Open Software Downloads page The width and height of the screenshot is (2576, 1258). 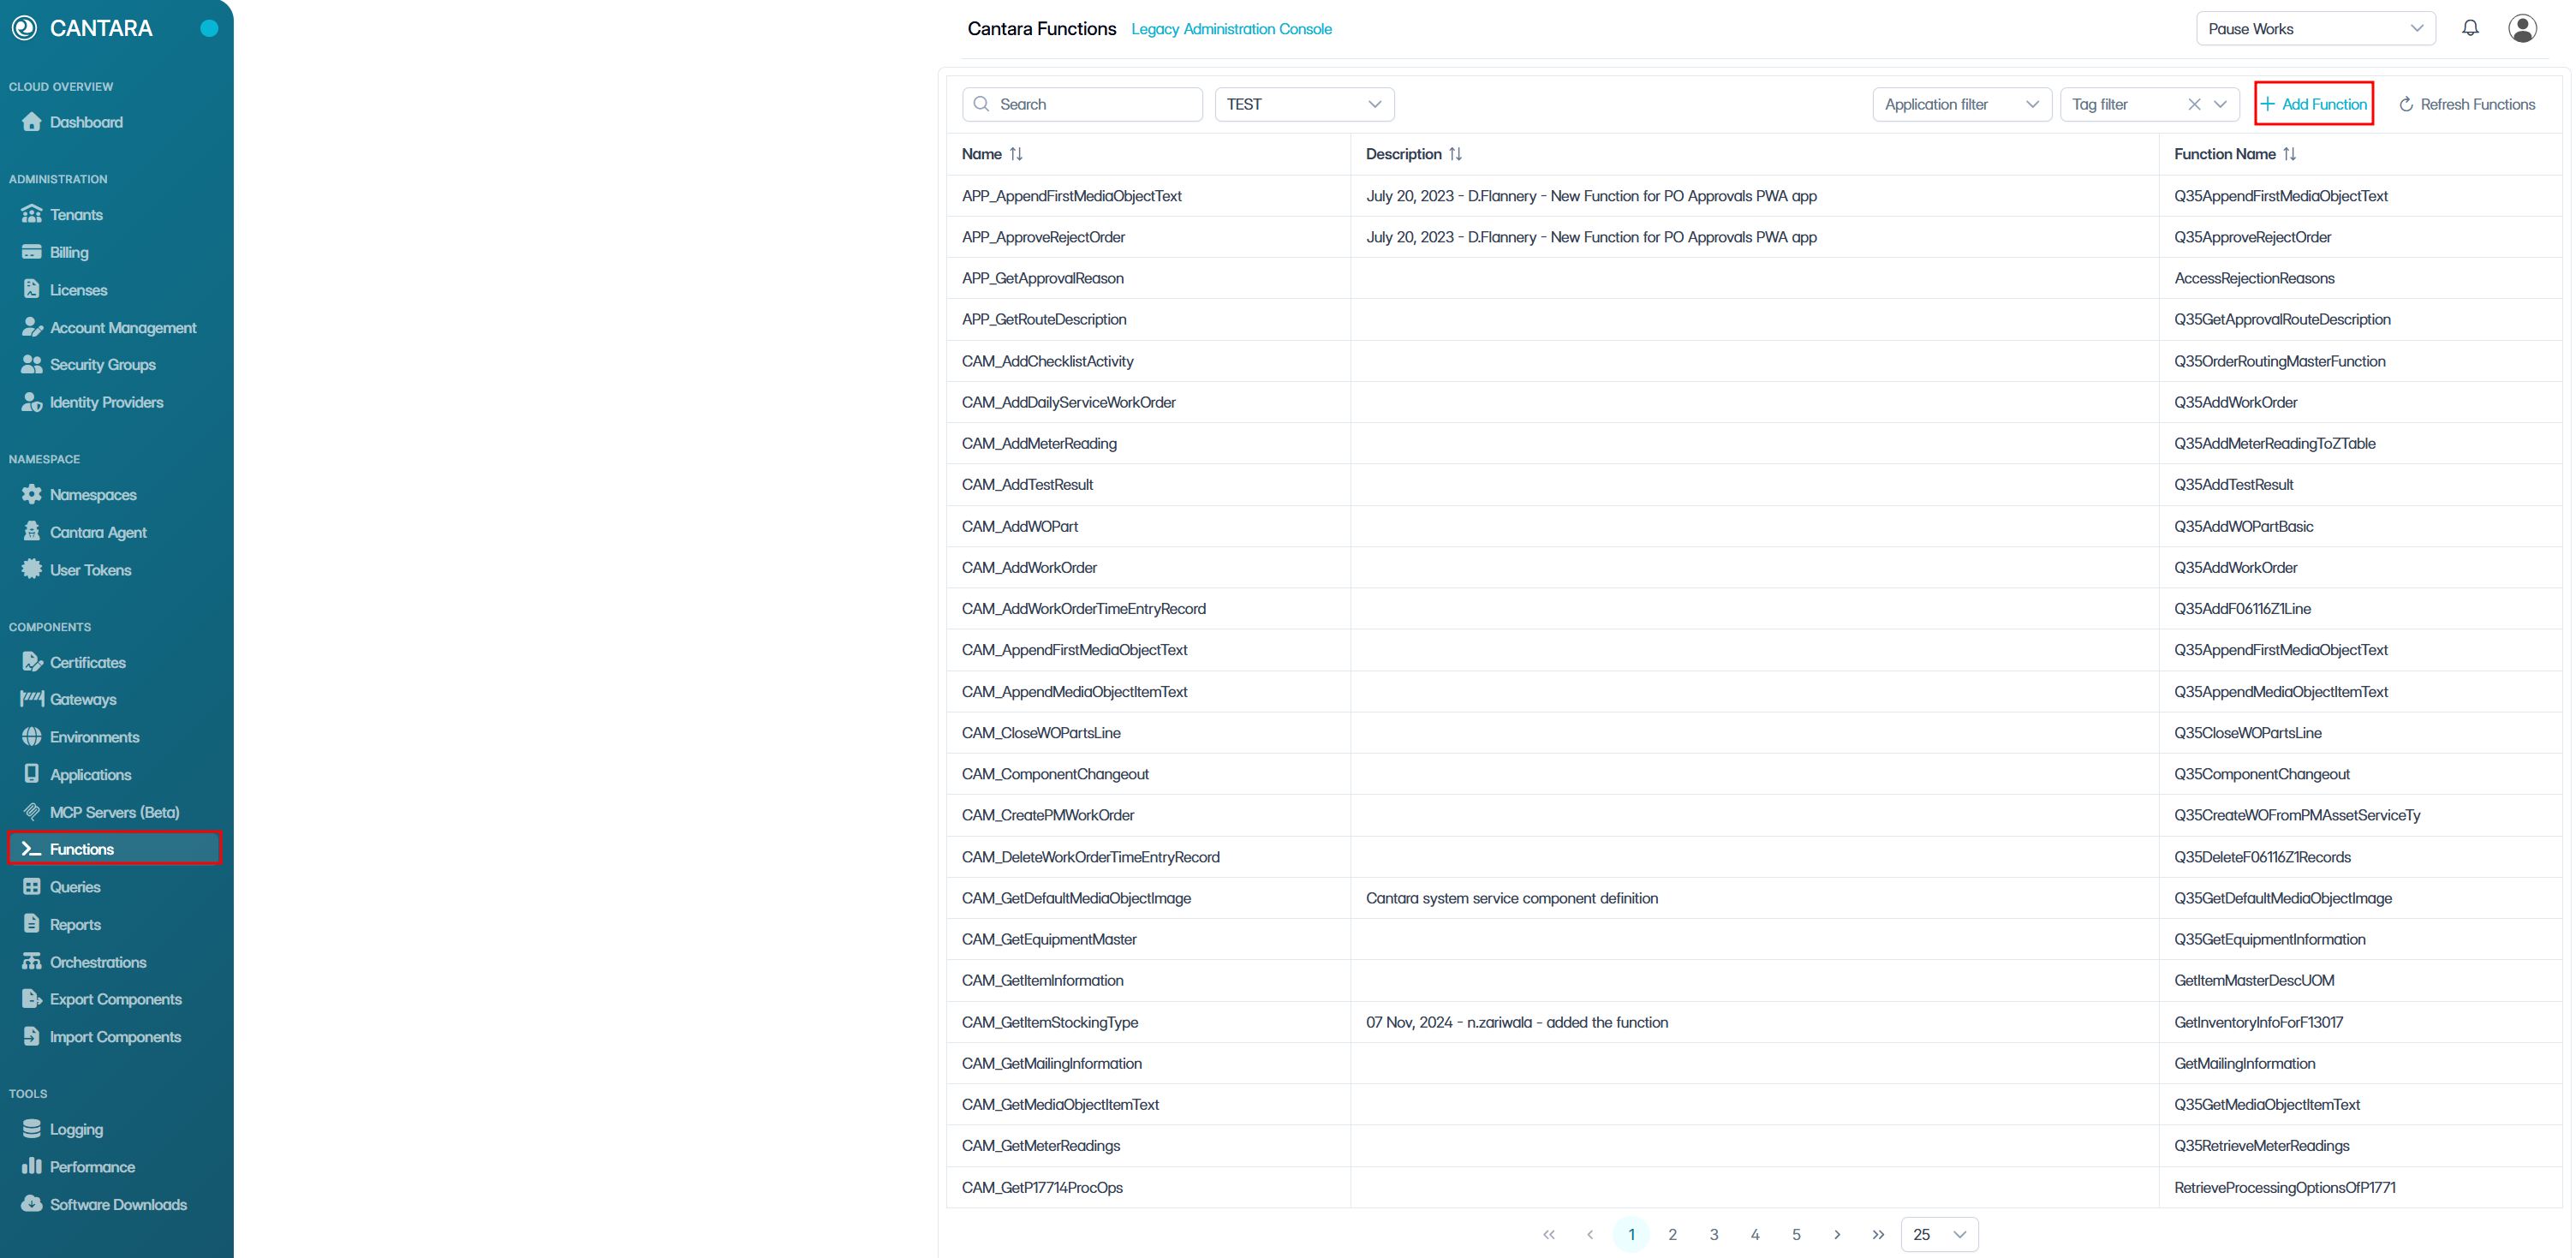pyautogui.click(x=118, y=1205)
